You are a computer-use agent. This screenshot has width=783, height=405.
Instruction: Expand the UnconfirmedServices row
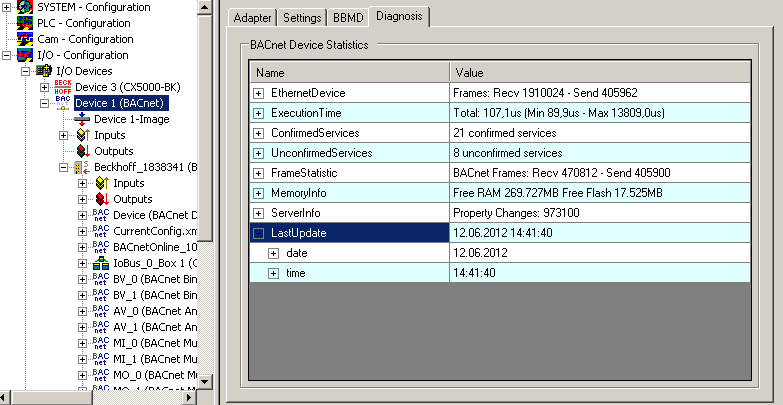pyautogui.click(x=258, y=153)
